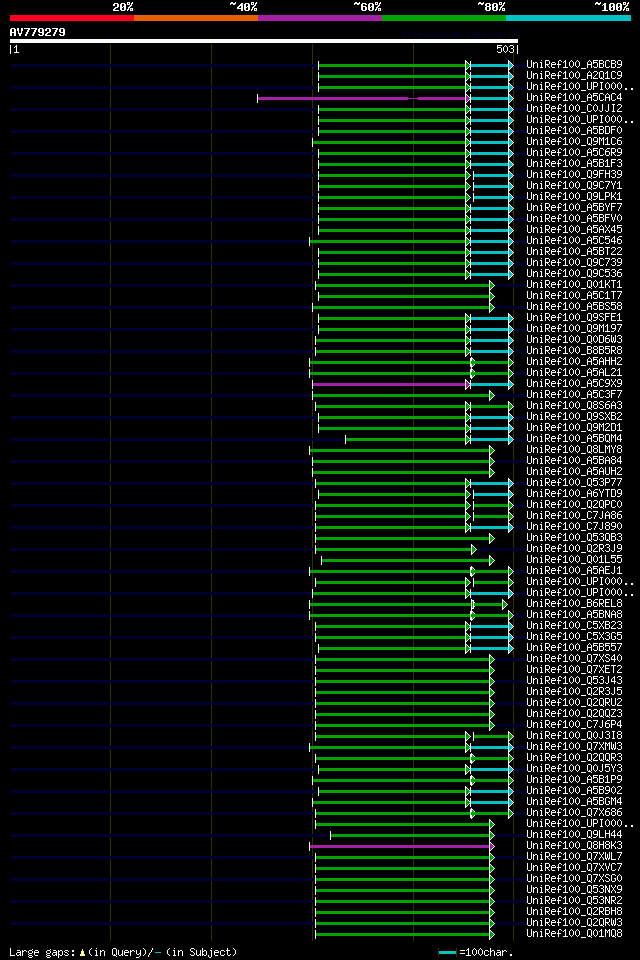Choose the UniRef100_A5C546 label
This screenshot has height=960, width=640.
(574, 241)
